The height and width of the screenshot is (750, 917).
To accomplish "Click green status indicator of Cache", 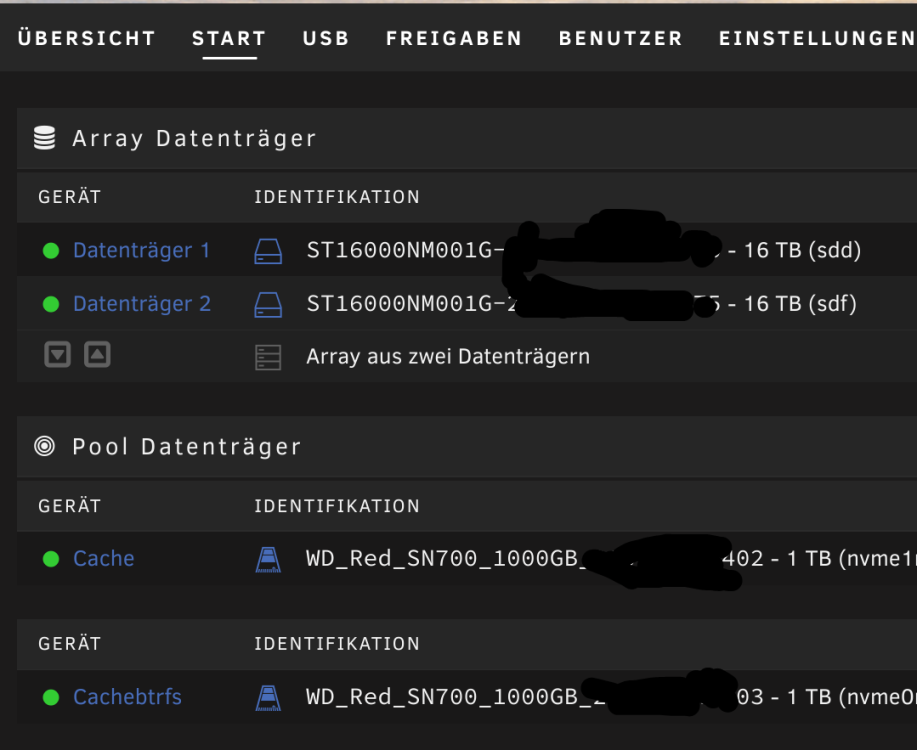I will pos(51,559).
